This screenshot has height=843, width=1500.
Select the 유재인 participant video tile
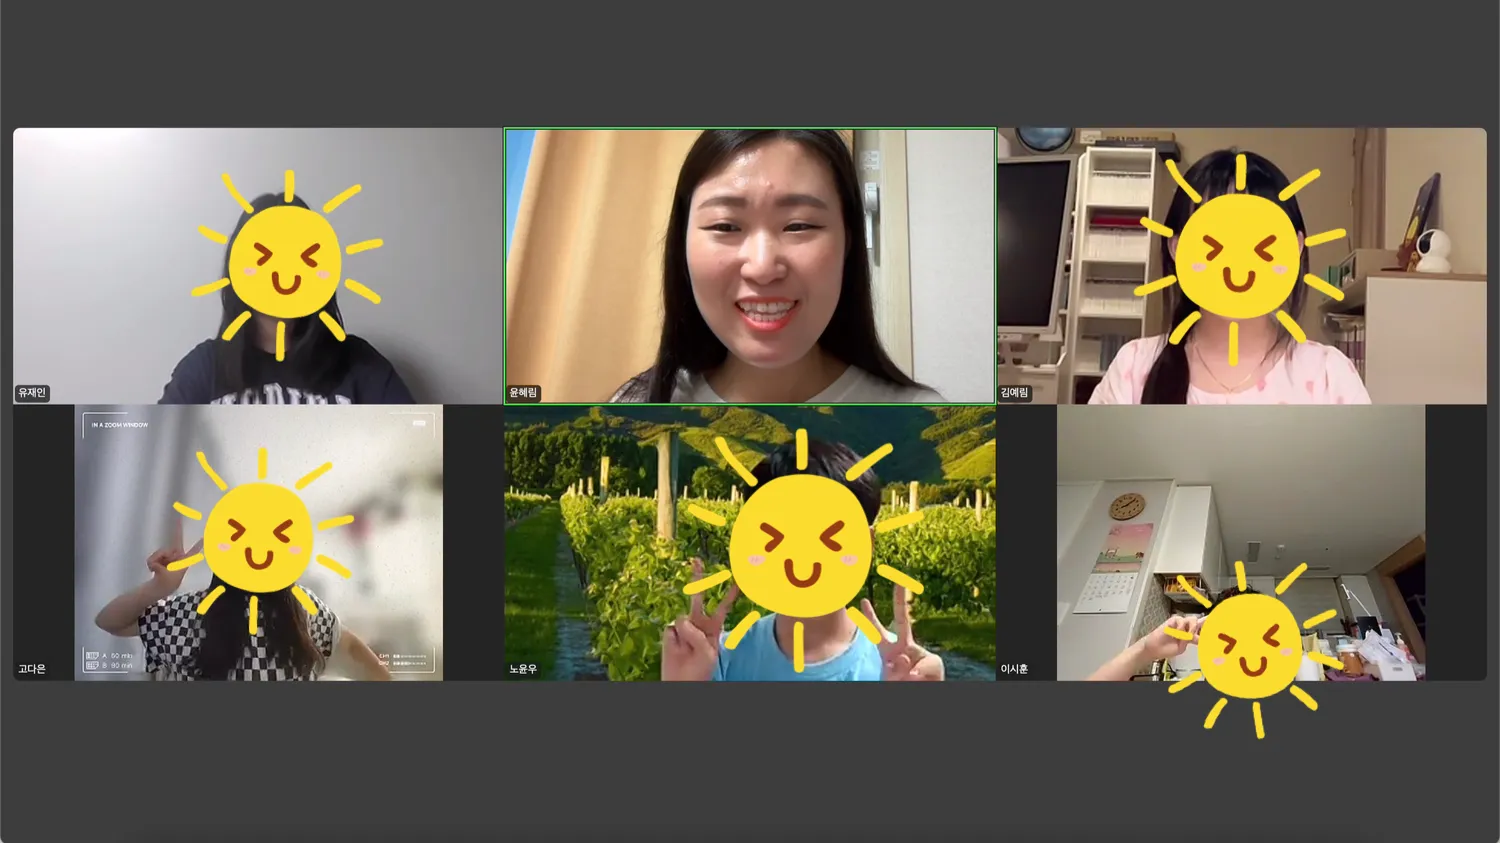257,266
